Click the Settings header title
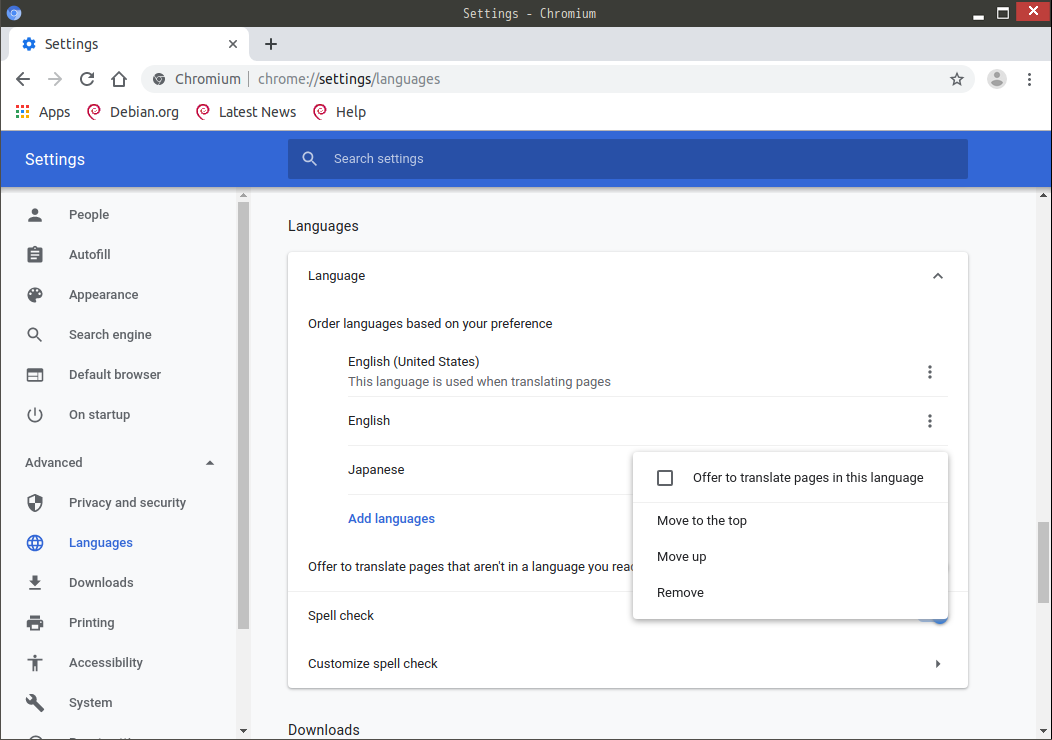 pyautogui.click(x=55, y=160)
